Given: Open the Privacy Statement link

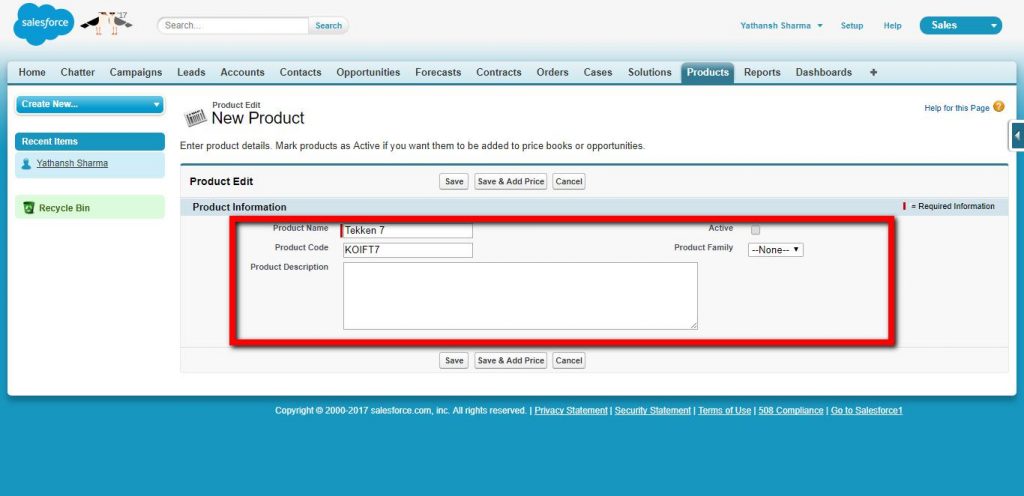Looking at the screenshot, I should 571,411.
